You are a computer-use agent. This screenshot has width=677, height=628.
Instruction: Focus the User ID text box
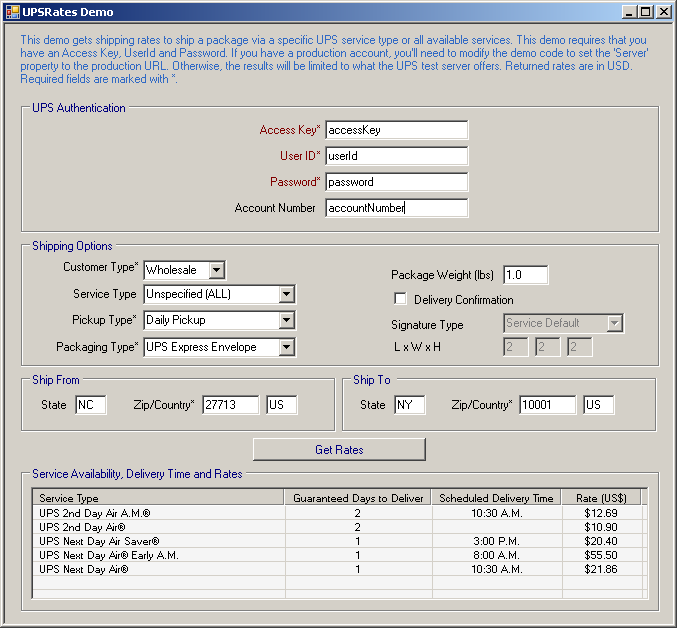[x=396, y=156]
